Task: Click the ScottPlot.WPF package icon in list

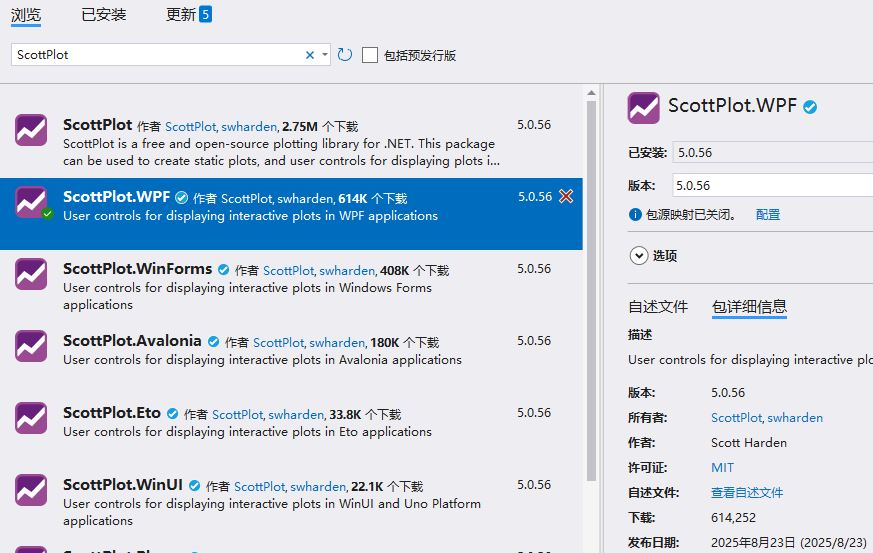Action: click(31, 202)
